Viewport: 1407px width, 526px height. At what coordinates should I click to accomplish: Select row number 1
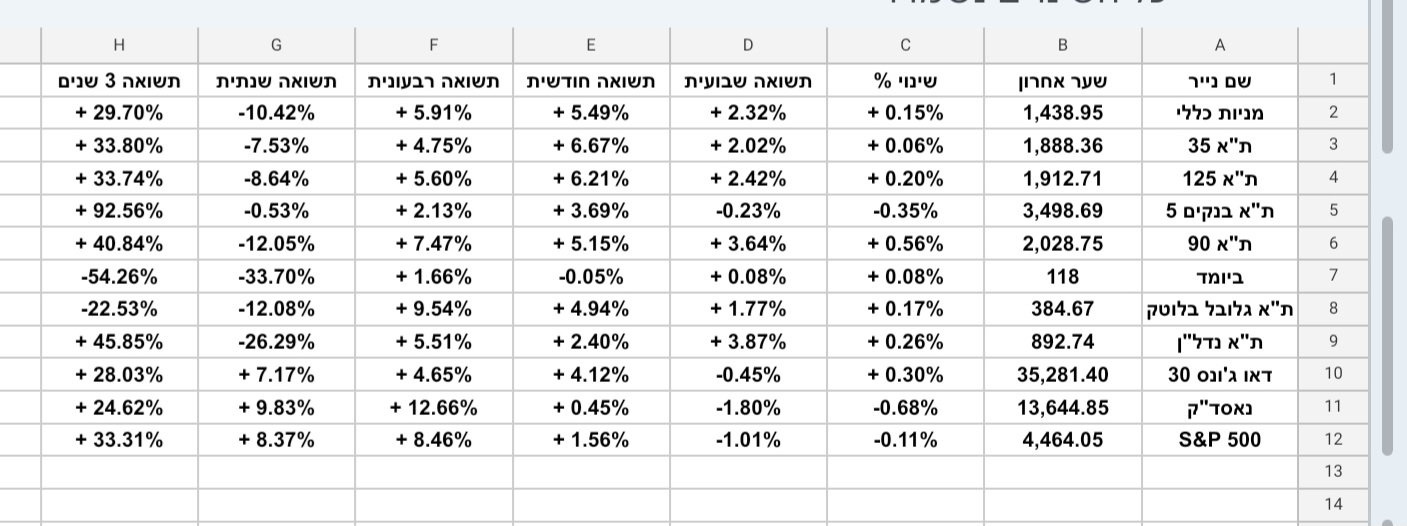point(1332,80)
